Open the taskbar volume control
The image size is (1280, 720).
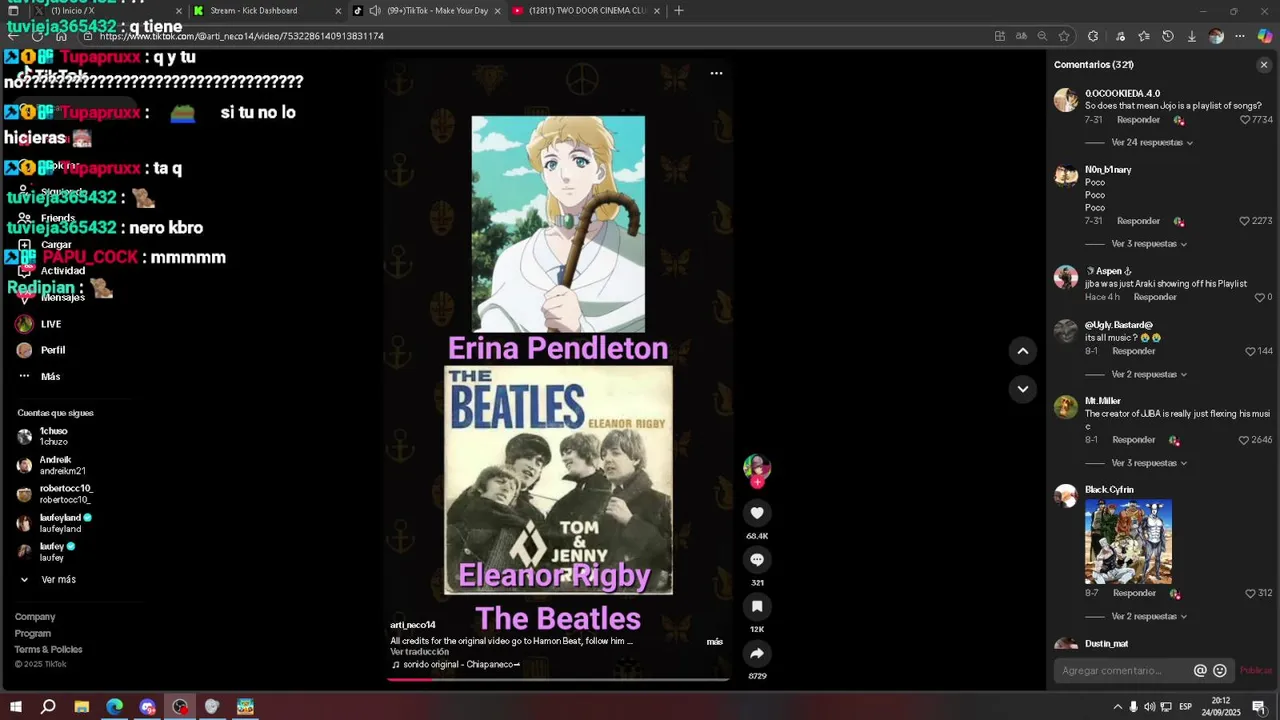1149,707
